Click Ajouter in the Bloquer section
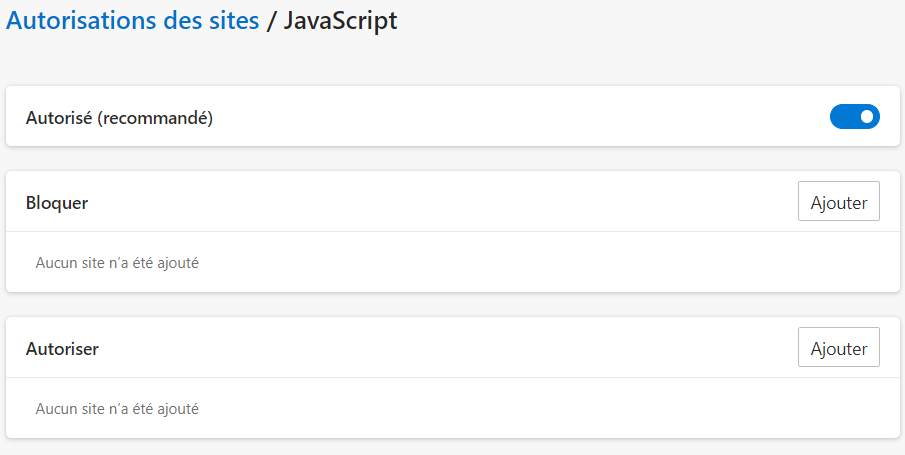The height and width of the screenshot is (455, 905). click(838, 201)
